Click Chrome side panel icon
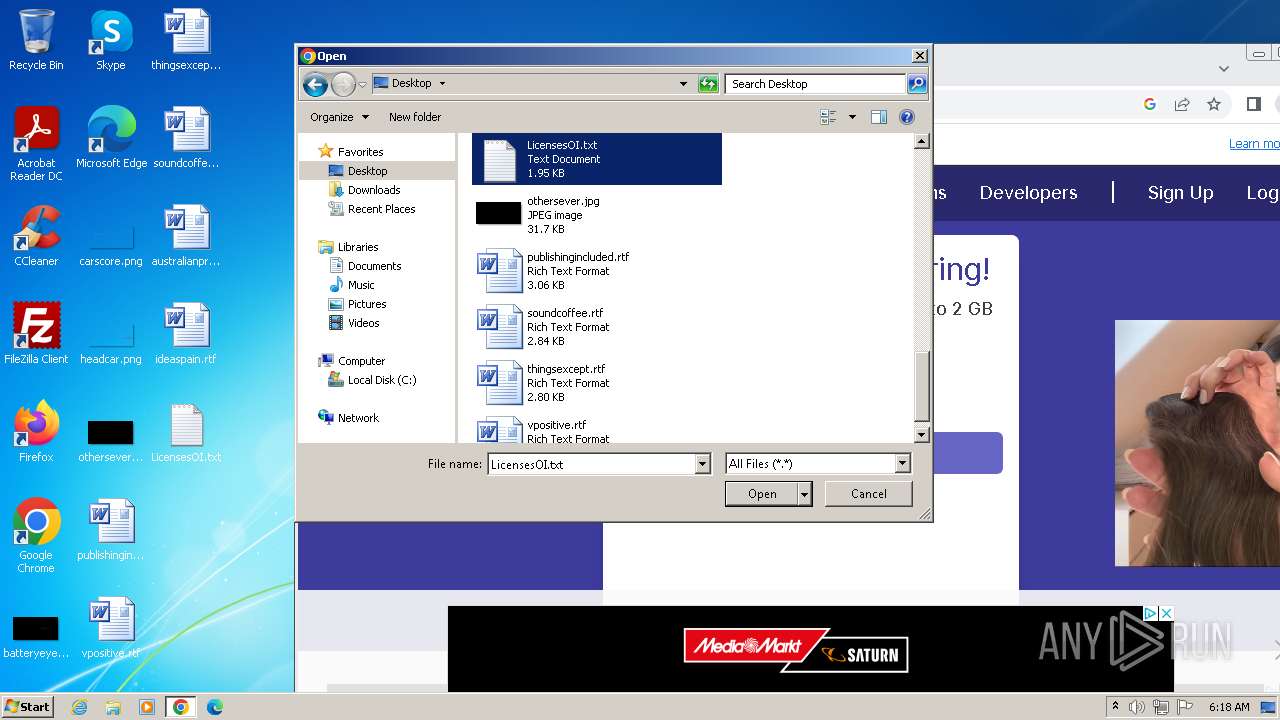 point(1254,104)
